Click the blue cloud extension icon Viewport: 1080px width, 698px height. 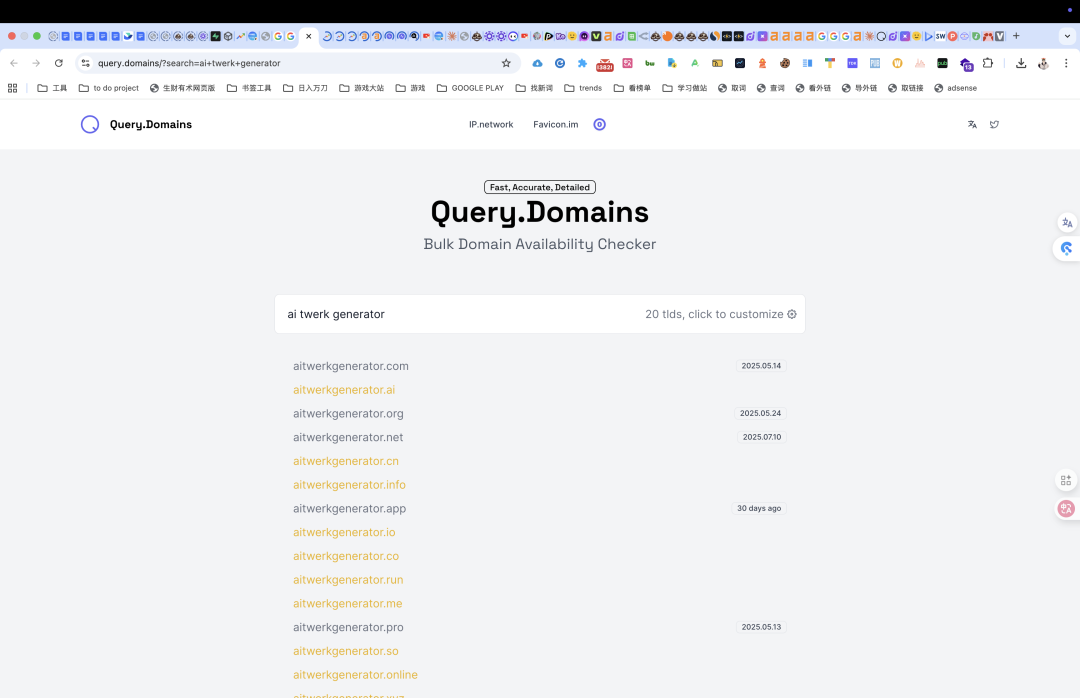[x=537, y=63]
